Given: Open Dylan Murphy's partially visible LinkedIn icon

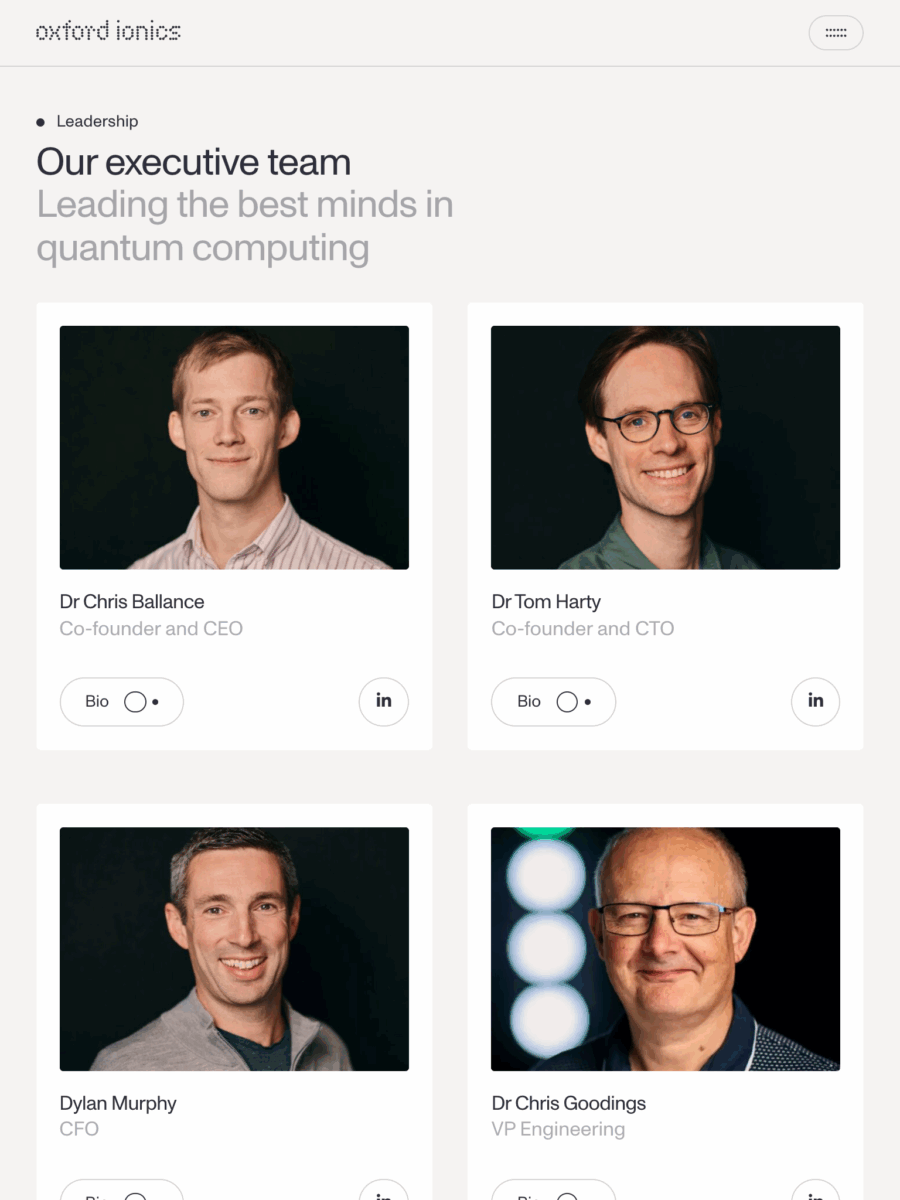Looking at the screenshot, I should click(384, 1190).
